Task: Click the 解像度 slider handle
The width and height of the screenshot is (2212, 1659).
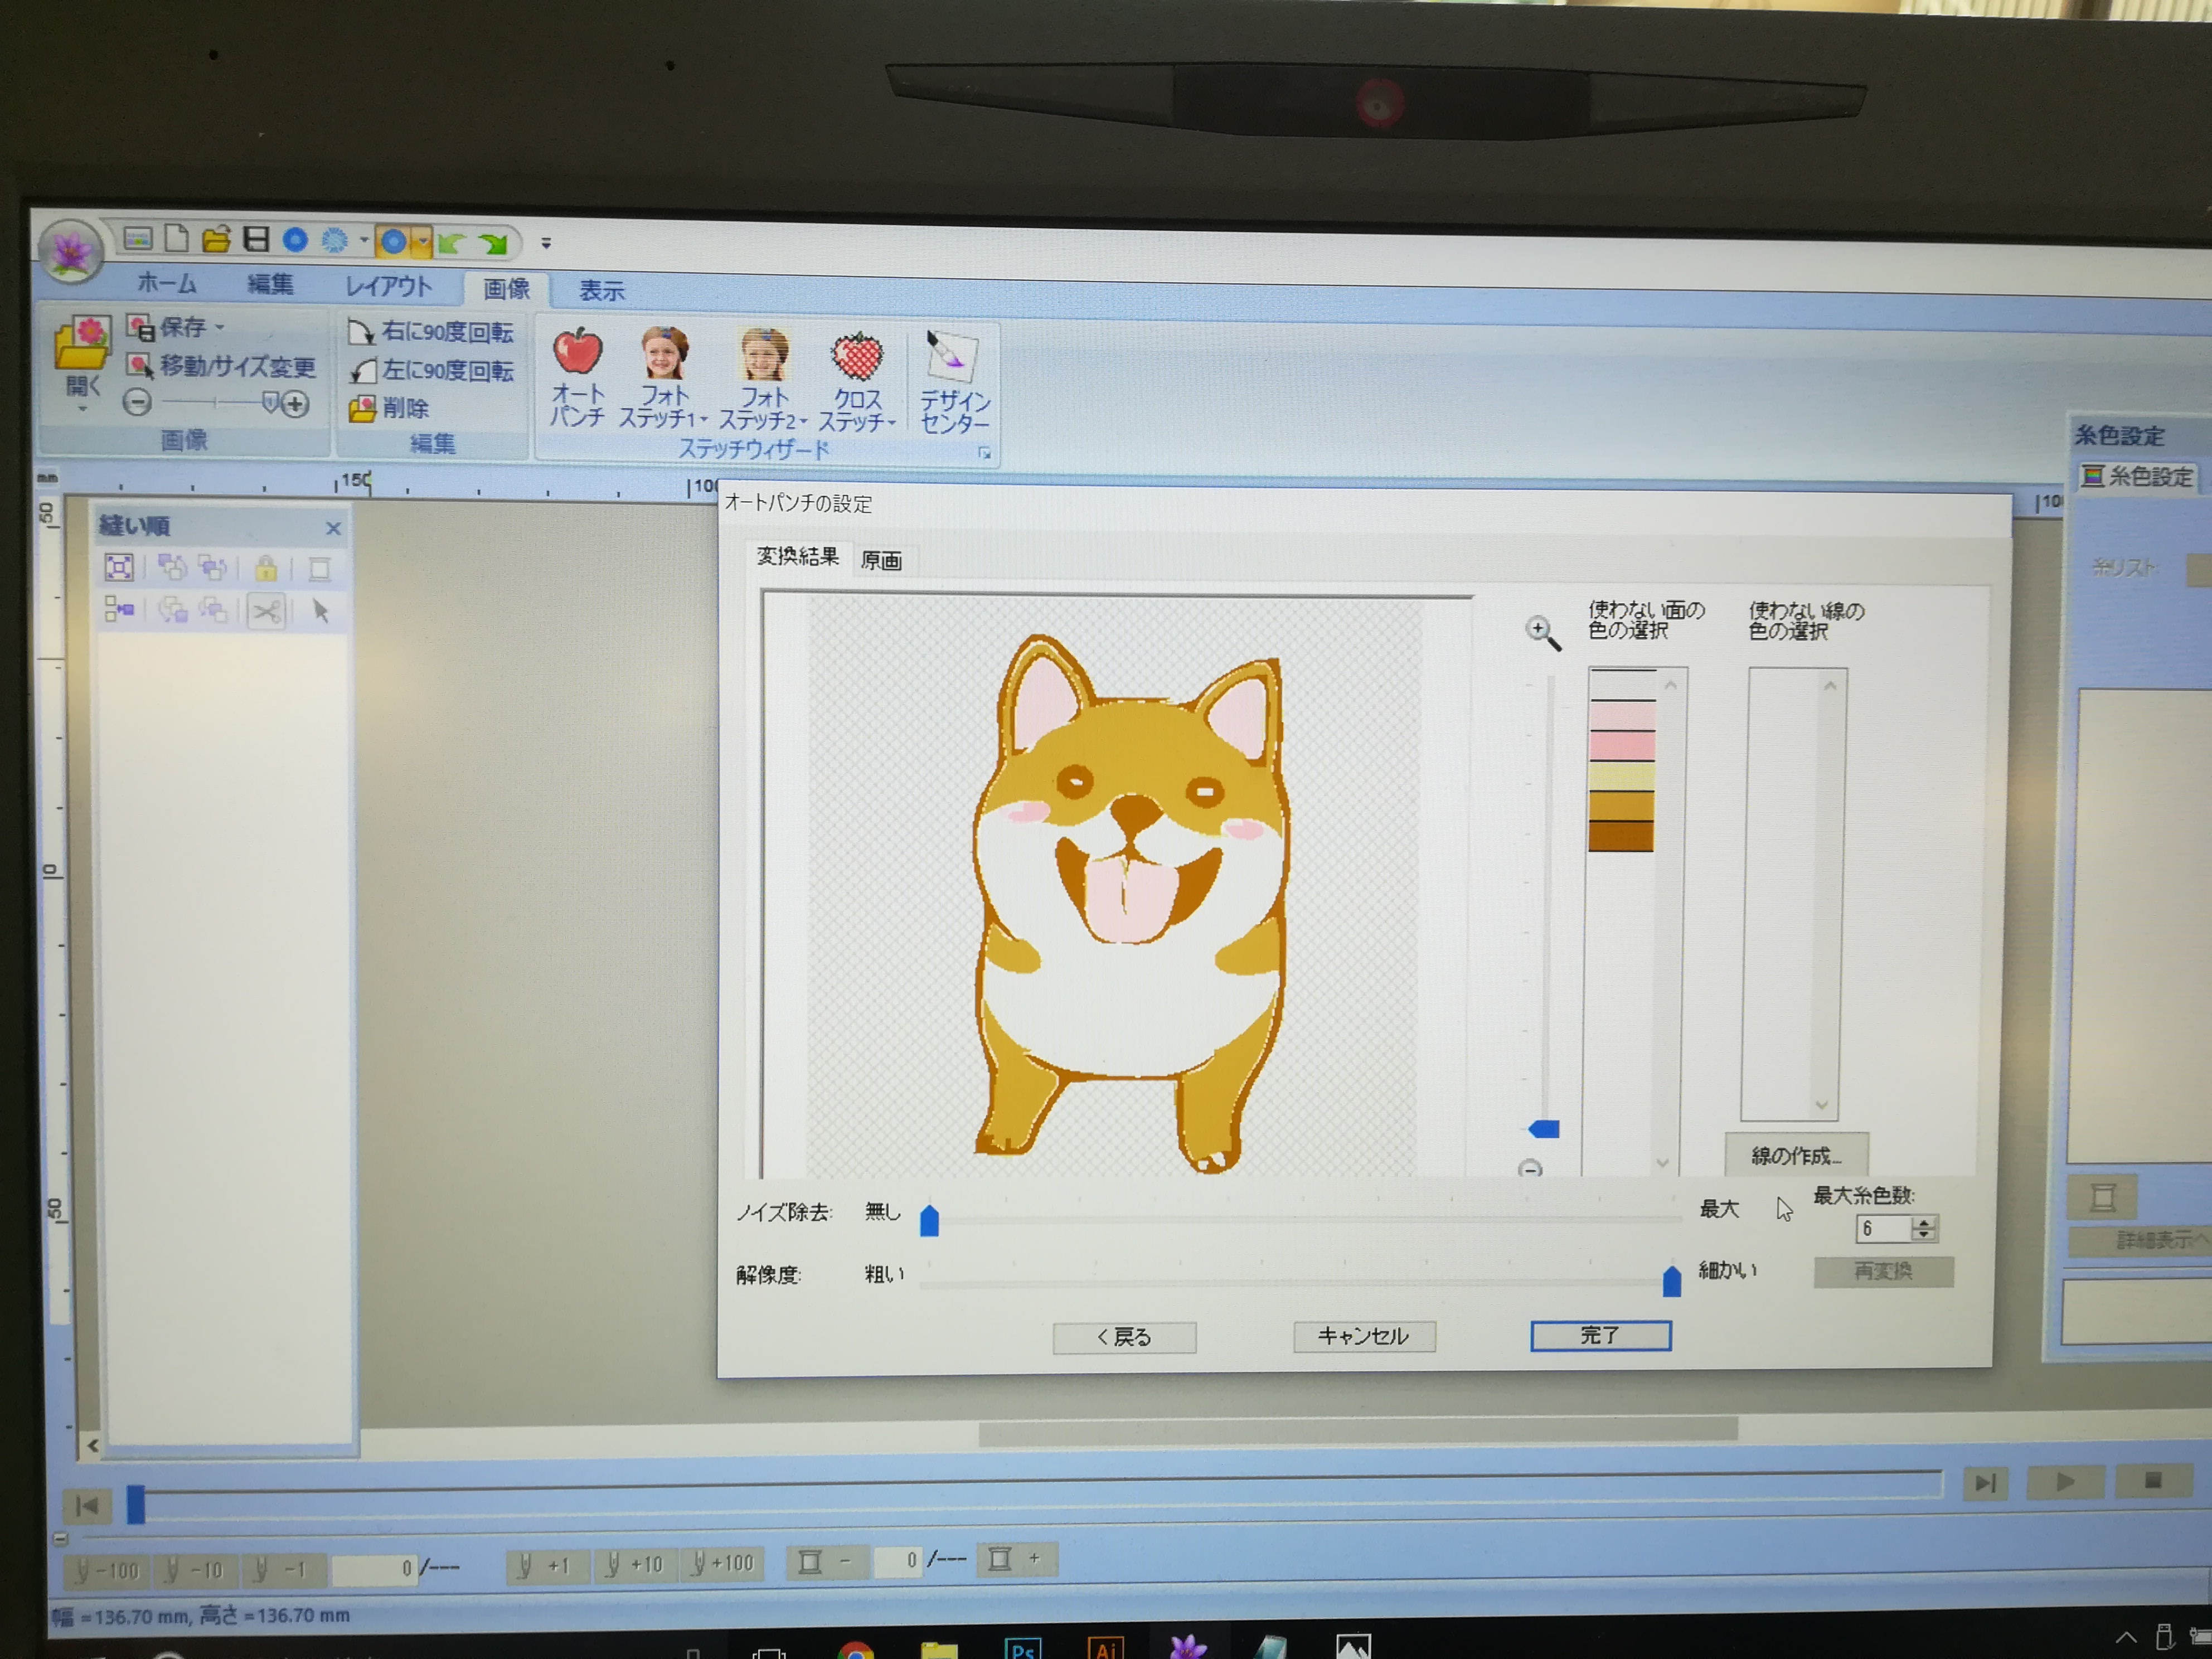Action: click(1671, 1280)
